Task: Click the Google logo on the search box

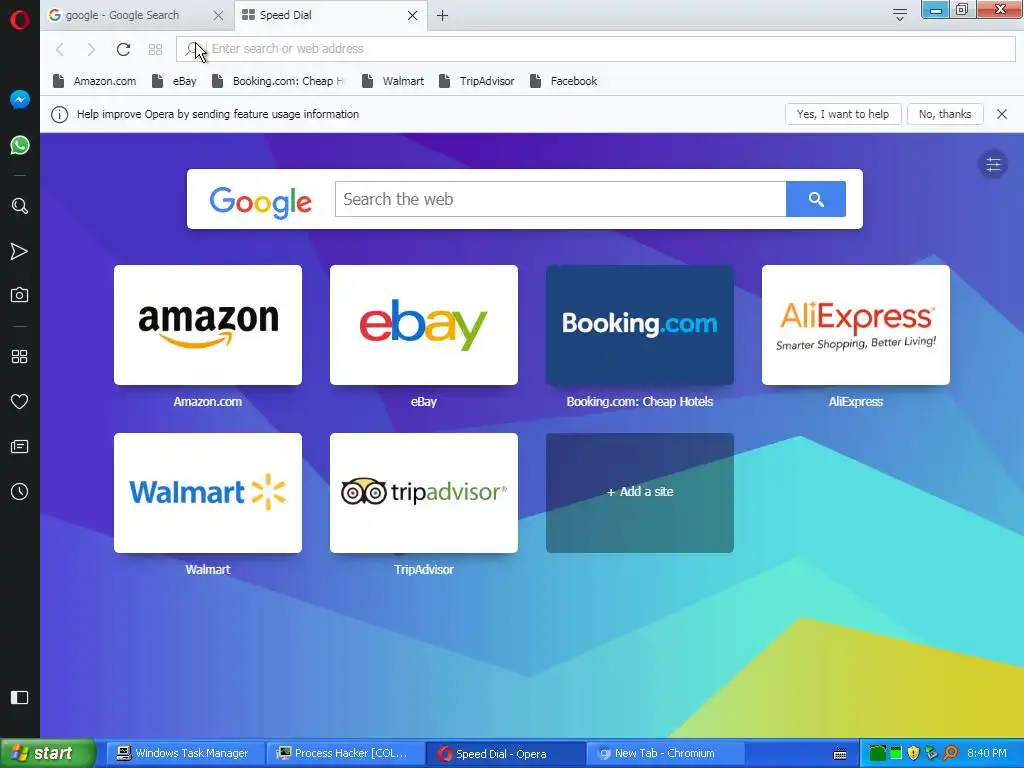Action: (261, 202)
